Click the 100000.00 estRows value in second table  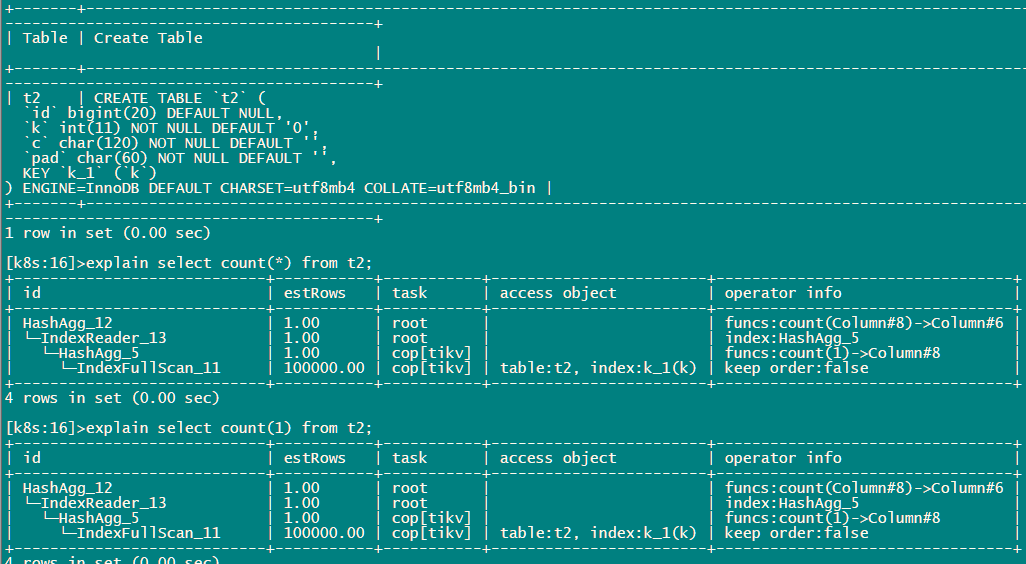[x=324, y=533]
